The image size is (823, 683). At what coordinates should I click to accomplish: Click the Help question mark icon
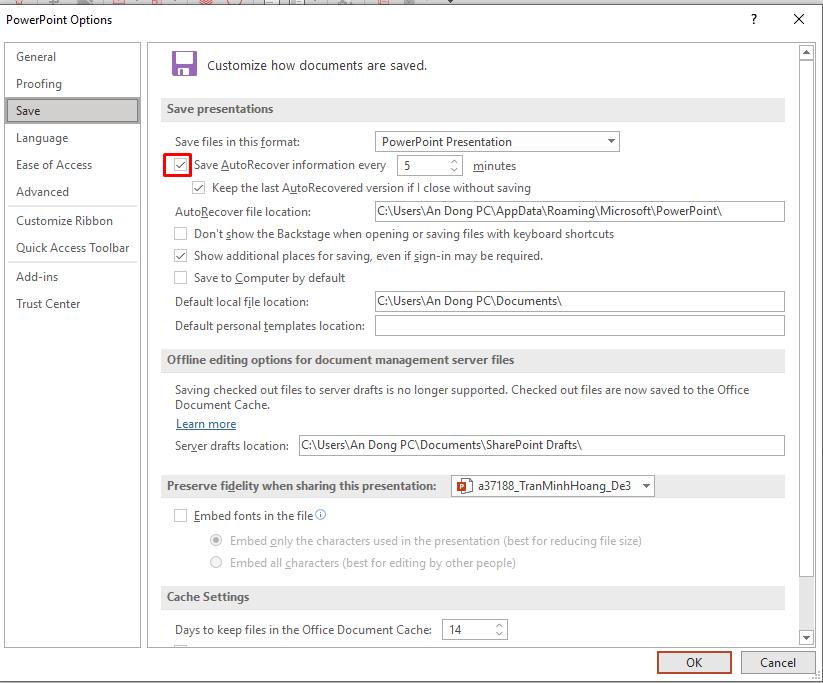[754, 19]
